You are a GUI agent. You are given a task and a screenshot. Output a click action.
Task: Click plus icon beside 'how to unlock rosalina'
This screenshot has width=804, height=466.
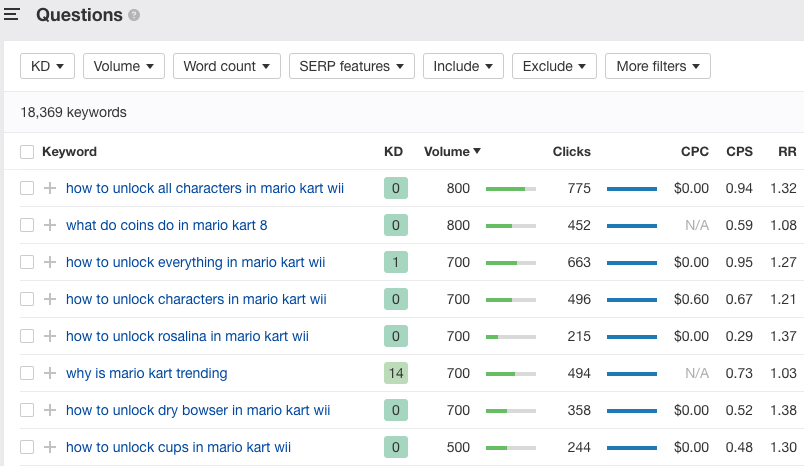coord(50,336)
